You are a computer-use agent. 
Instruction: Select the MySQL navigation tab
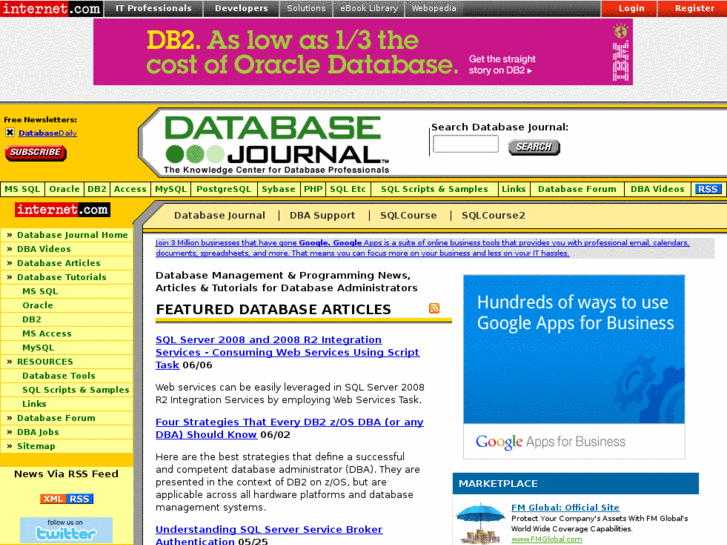tap(171, 189)
